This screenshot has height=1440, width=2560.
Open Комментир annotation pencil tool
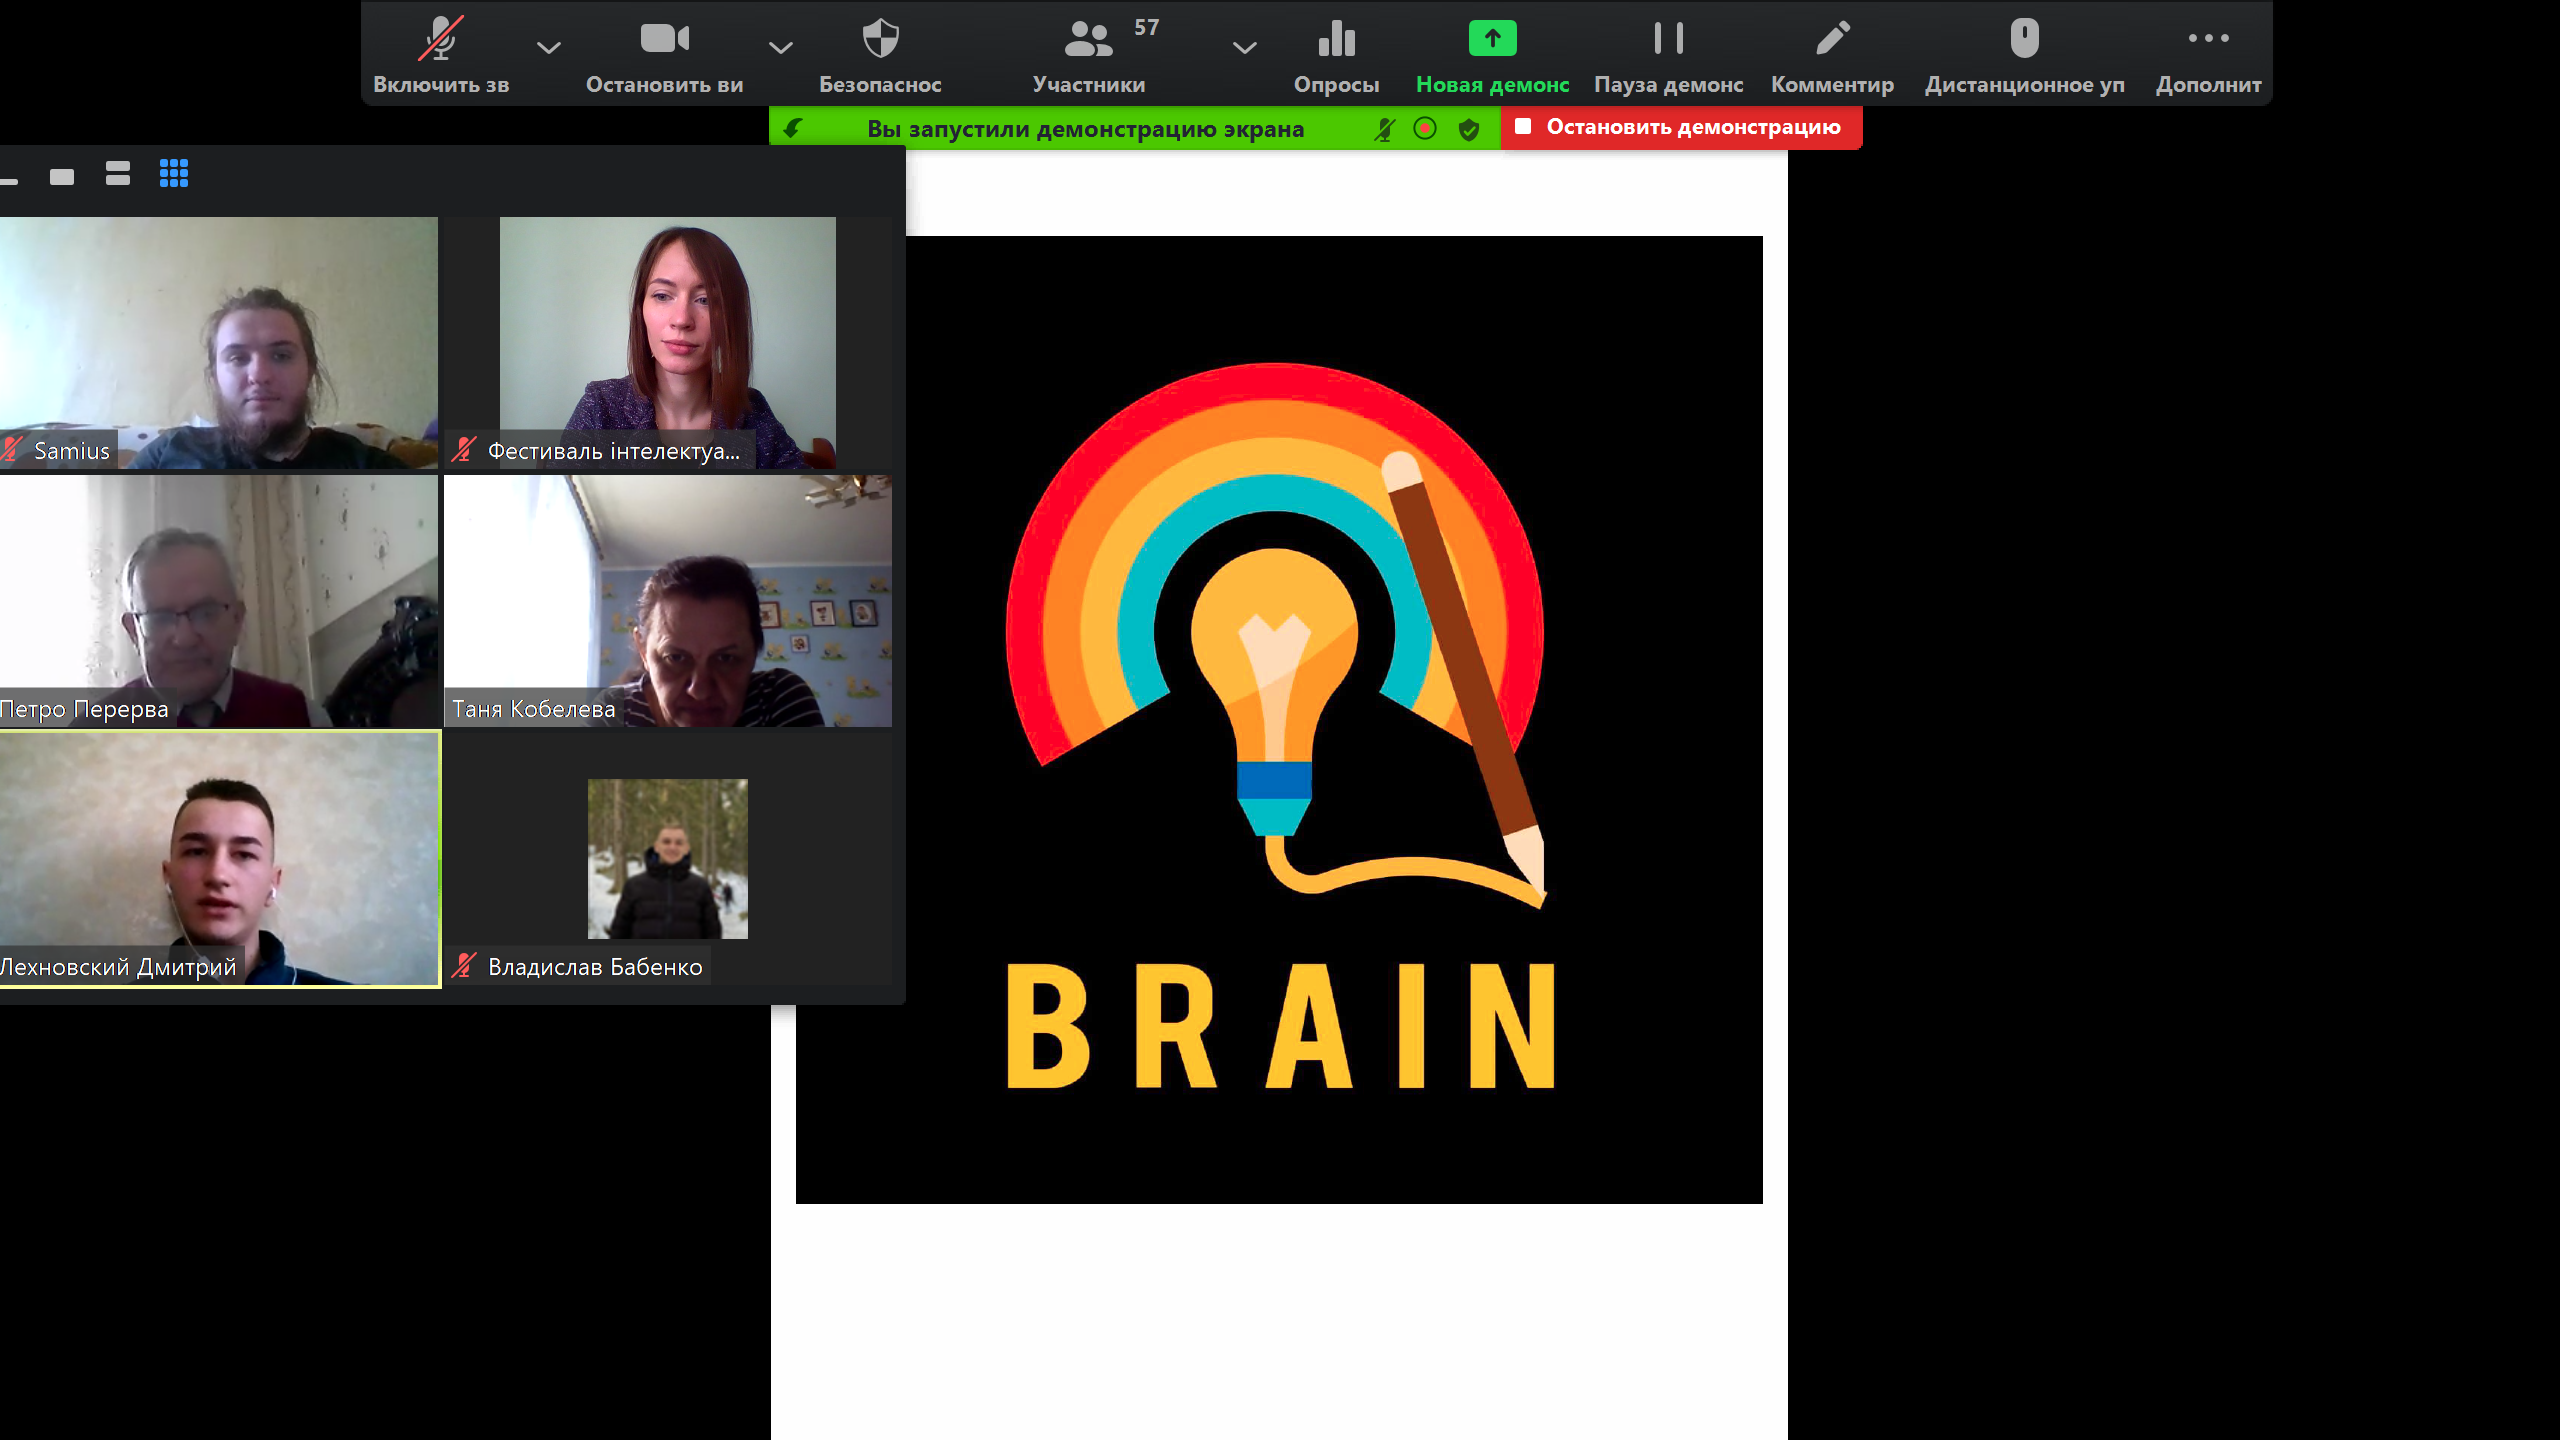click(1832, 55)
